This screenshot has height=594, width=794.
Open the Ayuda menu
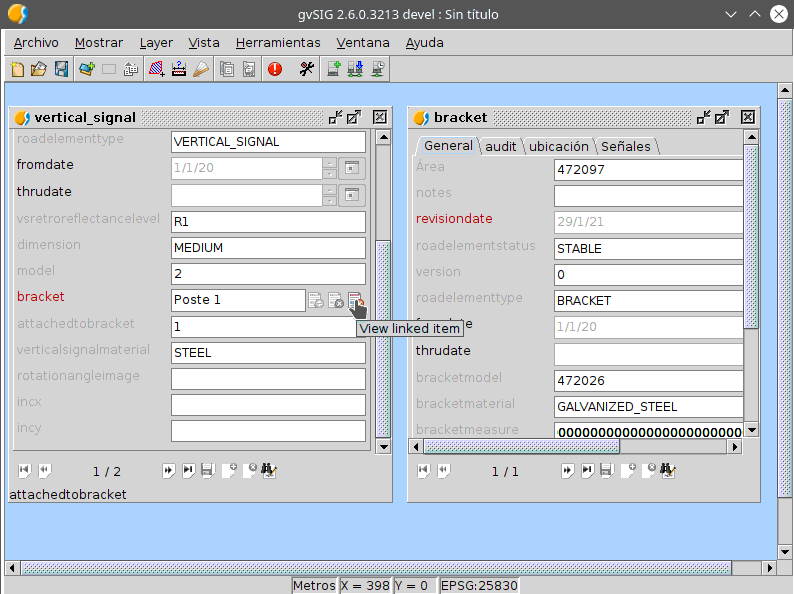point(424,43)
